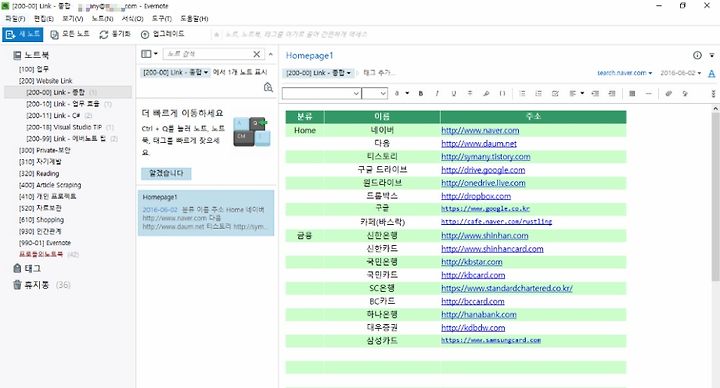Image resolution: width=720 pixels, height=388 pixels.
Task: Show more formatting options overflow
Action: [713, 93]
